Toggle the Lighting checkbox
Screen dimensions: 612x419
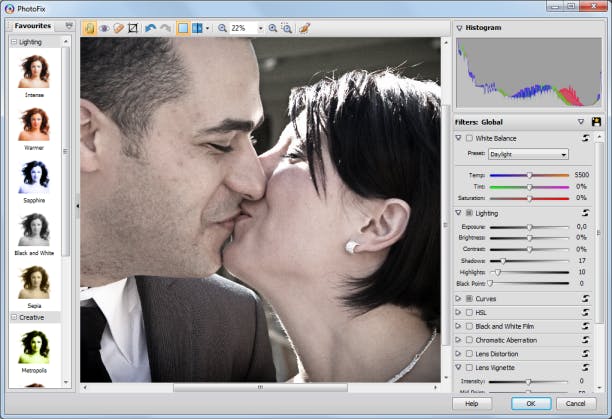(x=469, y=213)
